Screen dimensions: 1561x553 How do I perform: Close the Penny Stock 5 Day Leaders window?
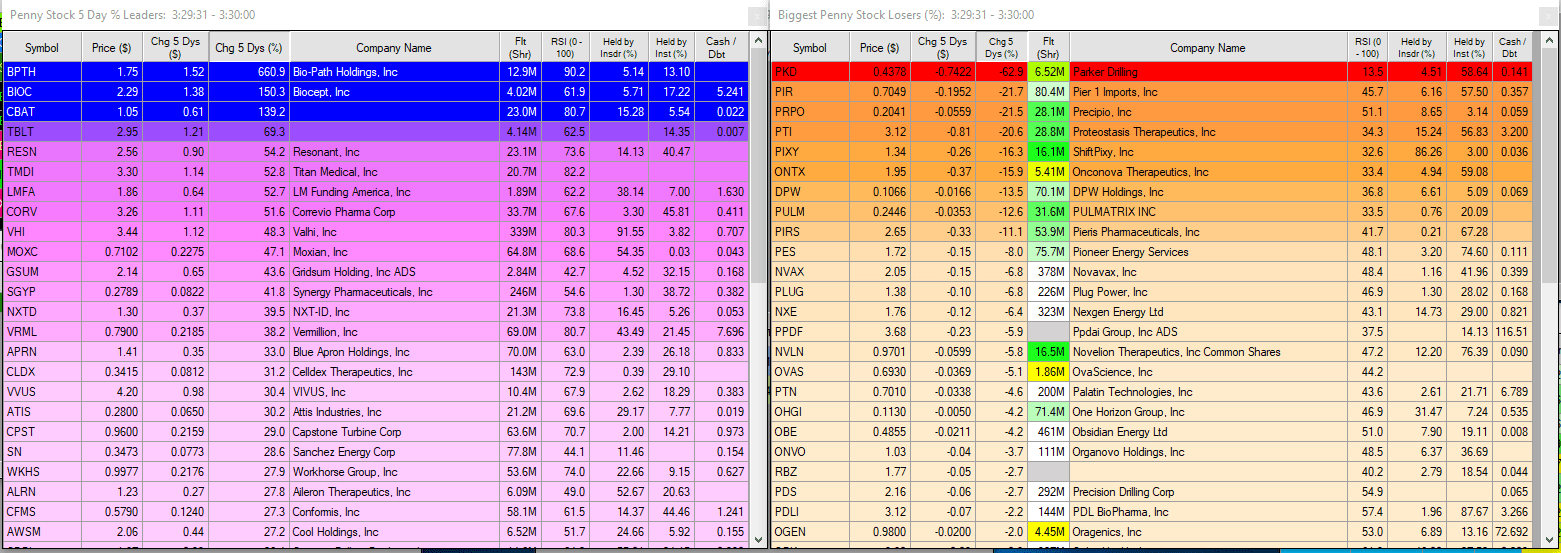(756, 14)
